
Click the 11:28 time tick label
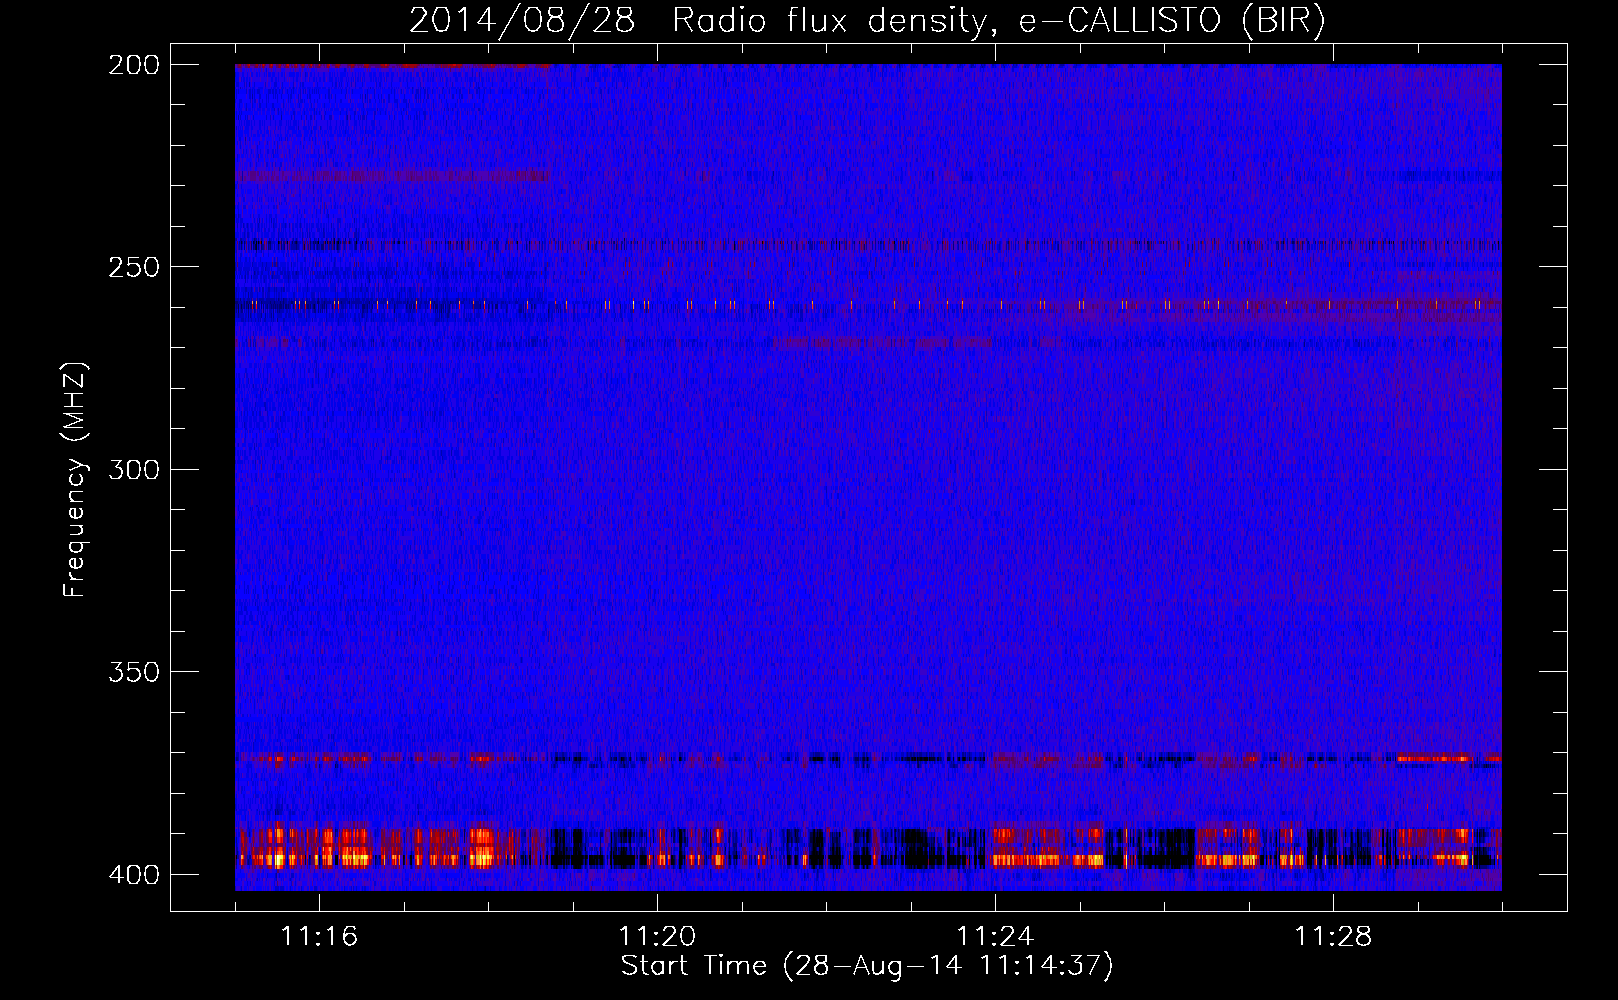1333,936
